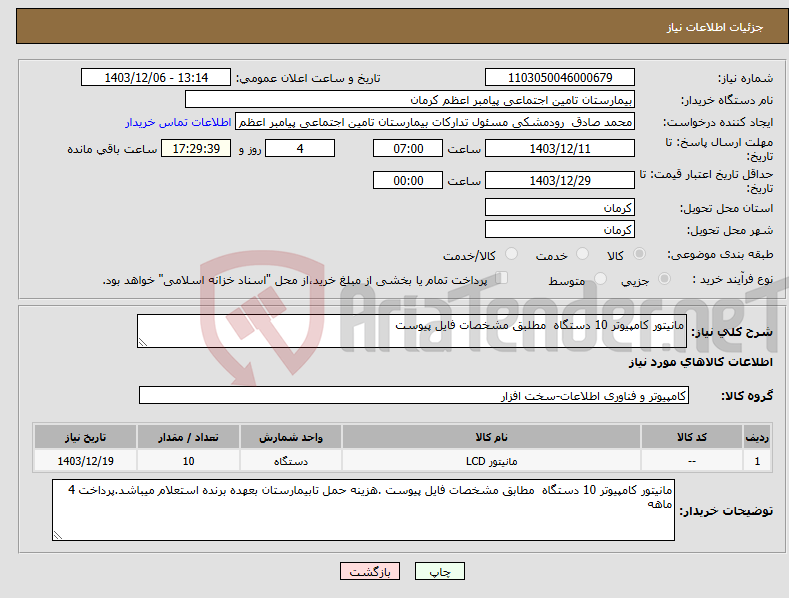Click the شرح کلی نیاز description textarea
This screenshot has height=598, width=789.
coord(412,331)
